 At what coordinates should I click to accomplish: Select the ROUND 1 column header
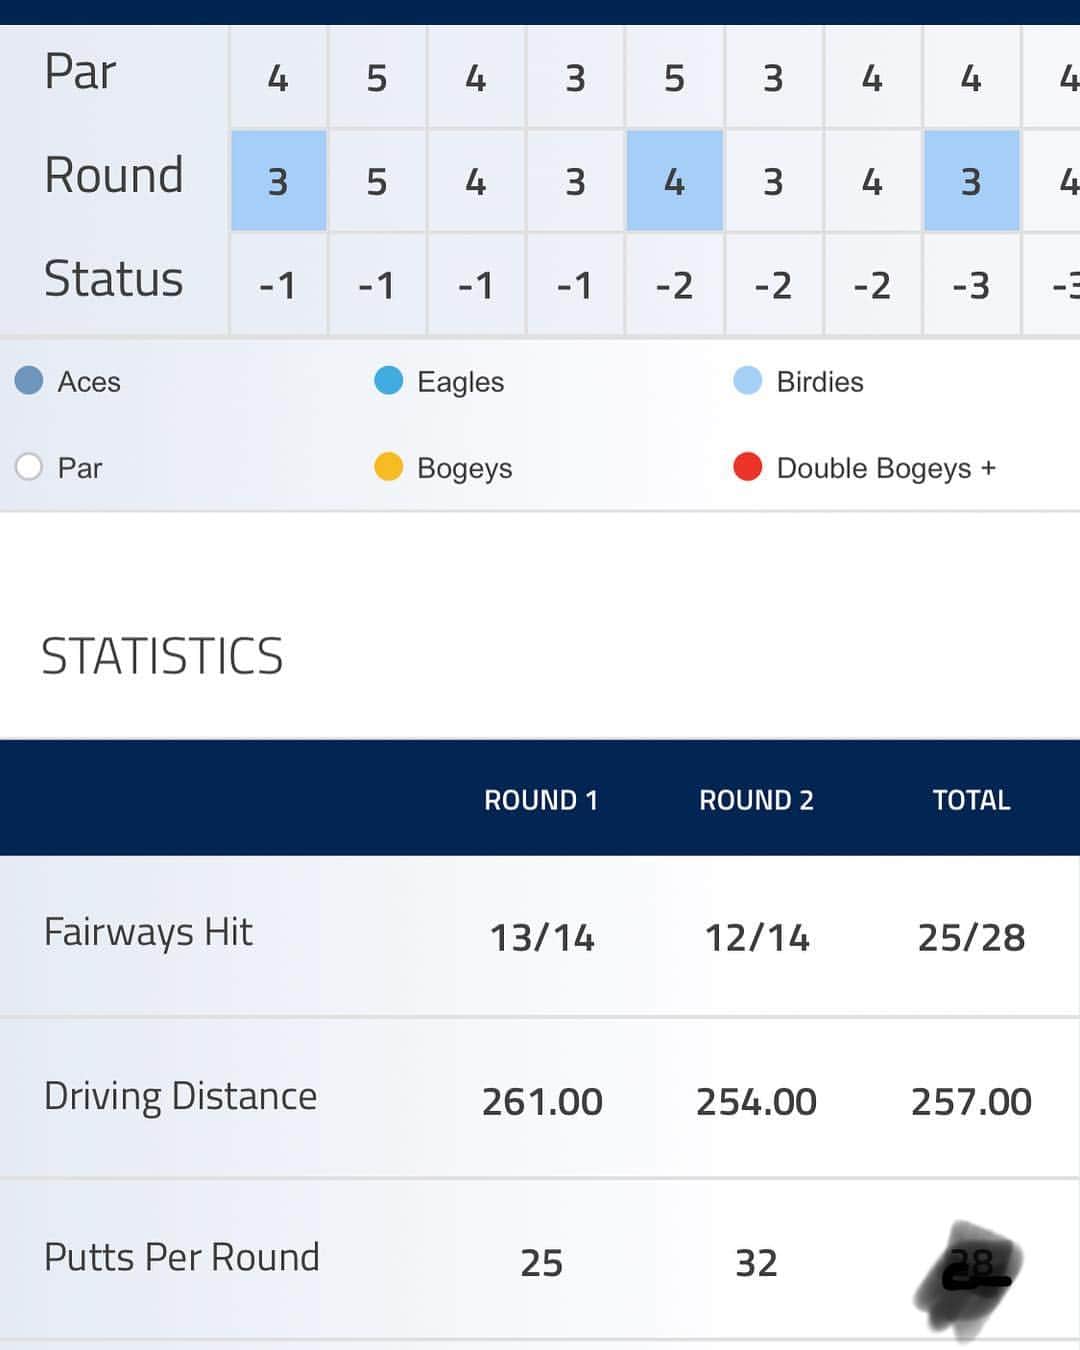pyautogui.click(x=541, y=800)
